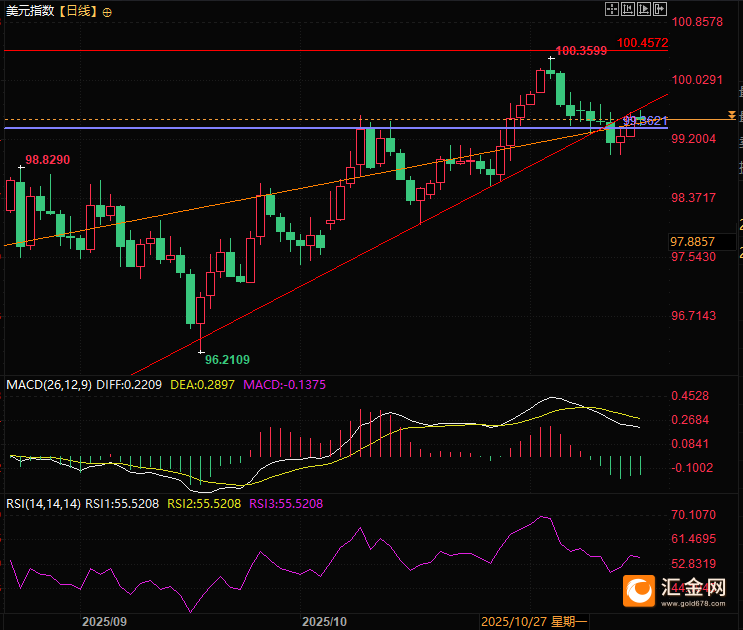The width and height of the screenshot is (743, 630).
Task: Click the 98.8290 price label
Action: point(47,160)
